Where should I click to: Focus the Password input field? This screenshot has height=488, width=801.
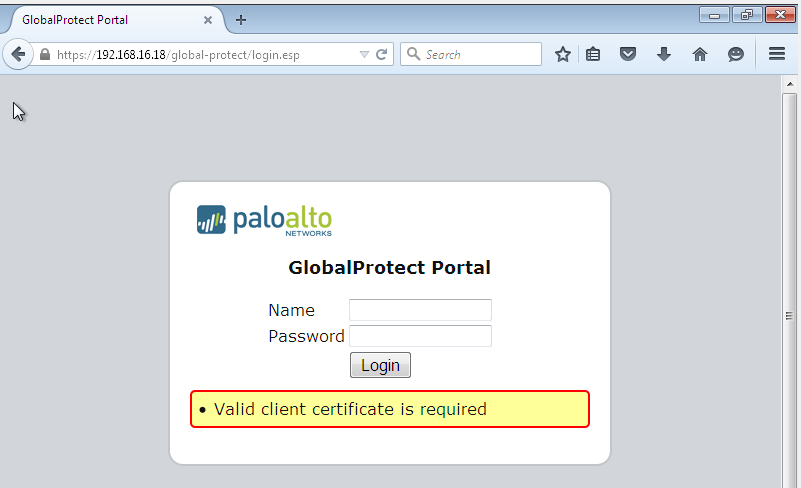(420, 336)
